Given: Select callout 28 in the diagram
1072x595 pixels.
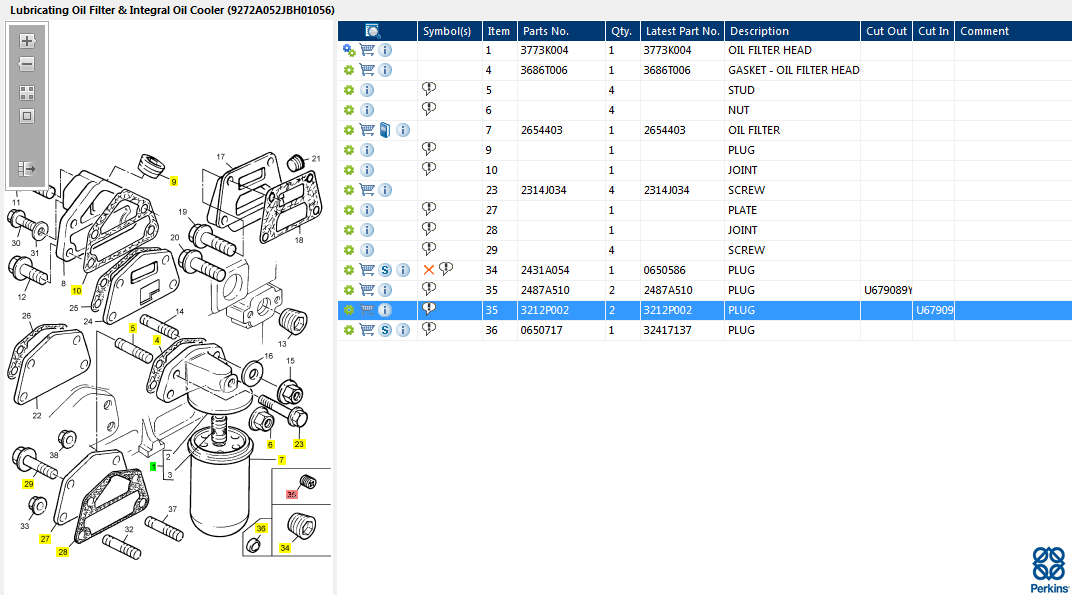Looking at the screenshot, I should (x=63, y=551).
